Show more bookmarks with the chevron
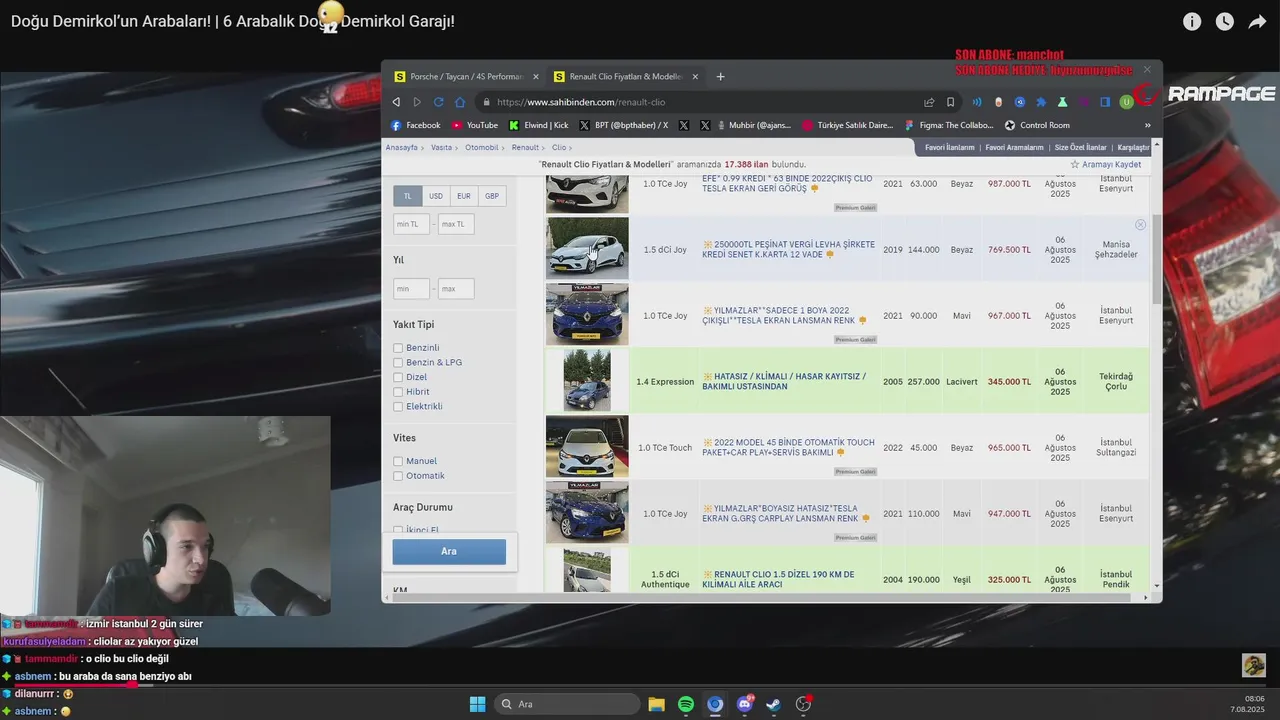This screenshot has height=720, width=1280. 1147,125
